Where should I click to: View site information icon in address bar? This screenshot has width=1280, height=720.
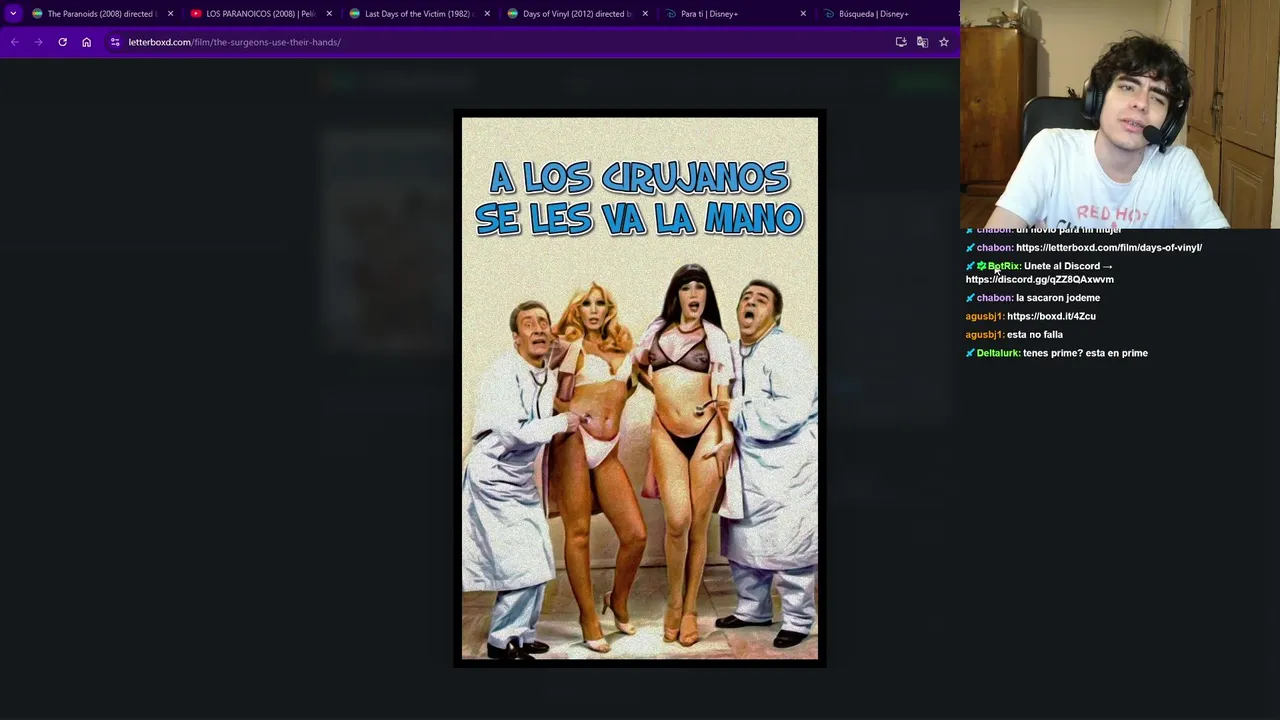pos(115,42)
